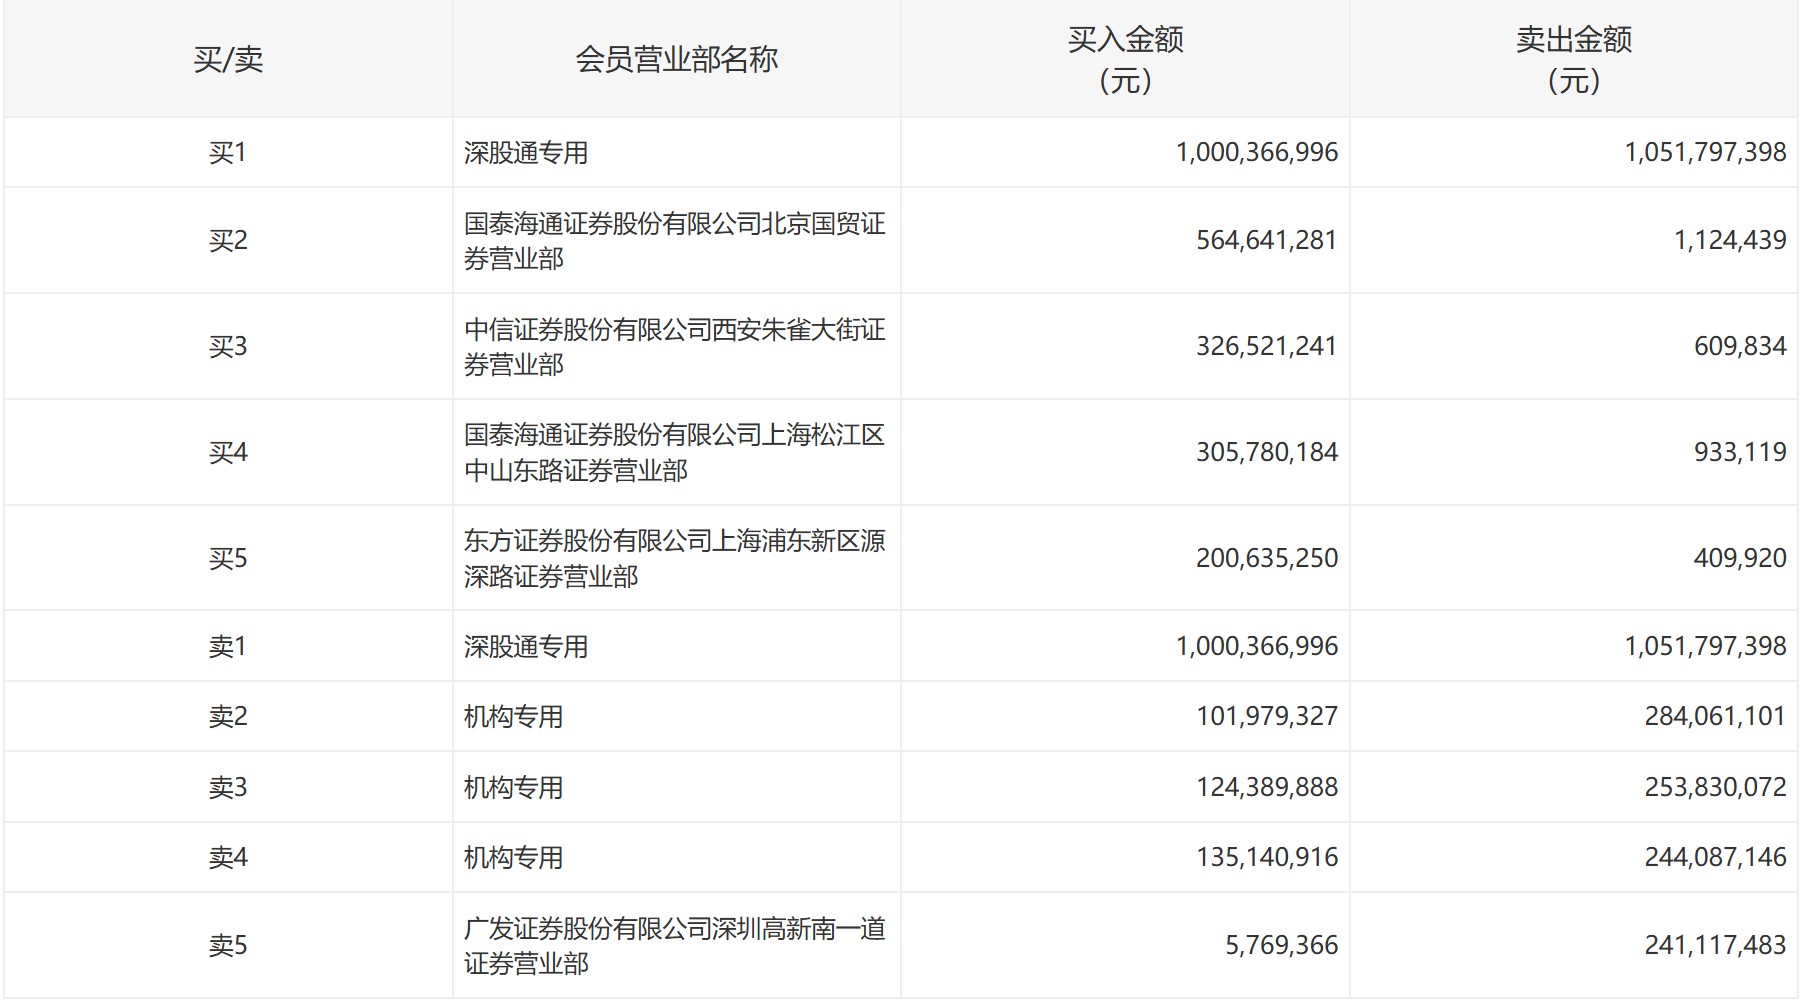
Task: Click buy amount 200,635,250
Action: (x=1267, y=558)
